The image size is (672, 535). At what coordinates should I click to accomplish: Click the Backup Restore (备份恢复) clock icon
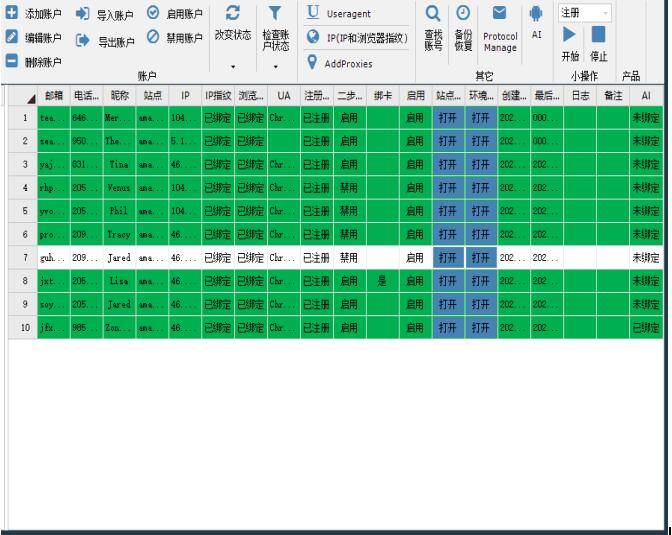[x=463, y=13]
